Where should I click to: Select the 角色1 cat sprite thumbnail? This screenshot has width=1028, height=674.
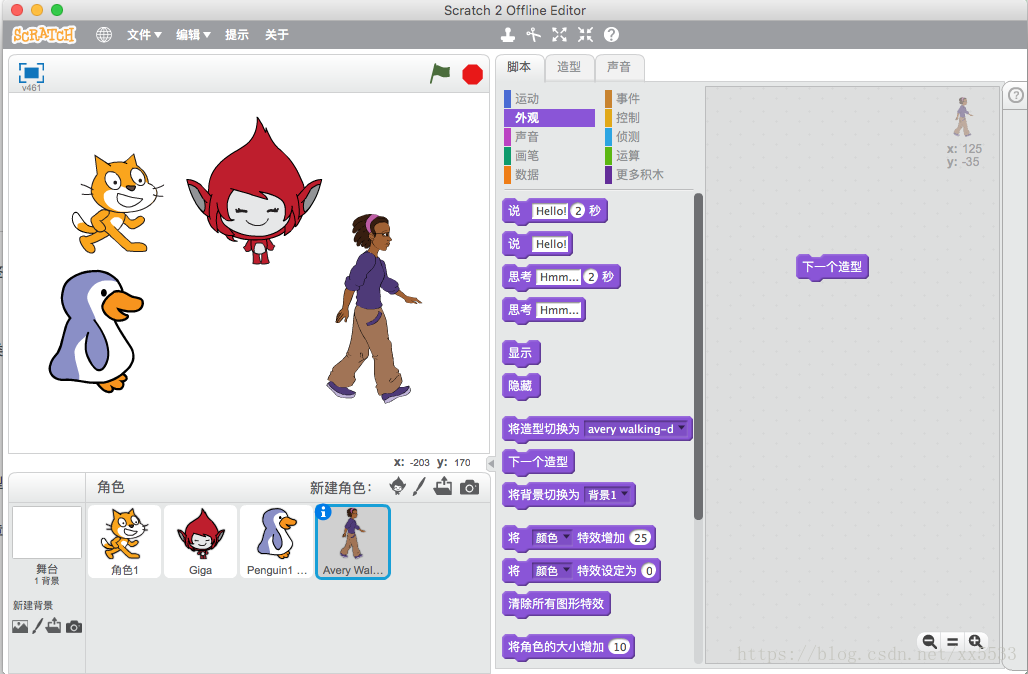point(125,541)
